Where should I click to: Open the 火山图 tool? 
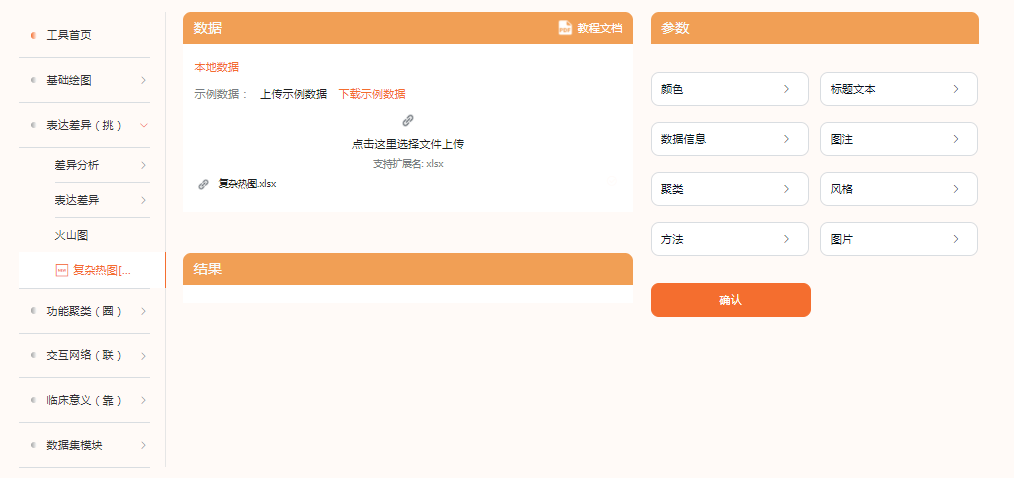pyautogui.click(x=71, y=235)
